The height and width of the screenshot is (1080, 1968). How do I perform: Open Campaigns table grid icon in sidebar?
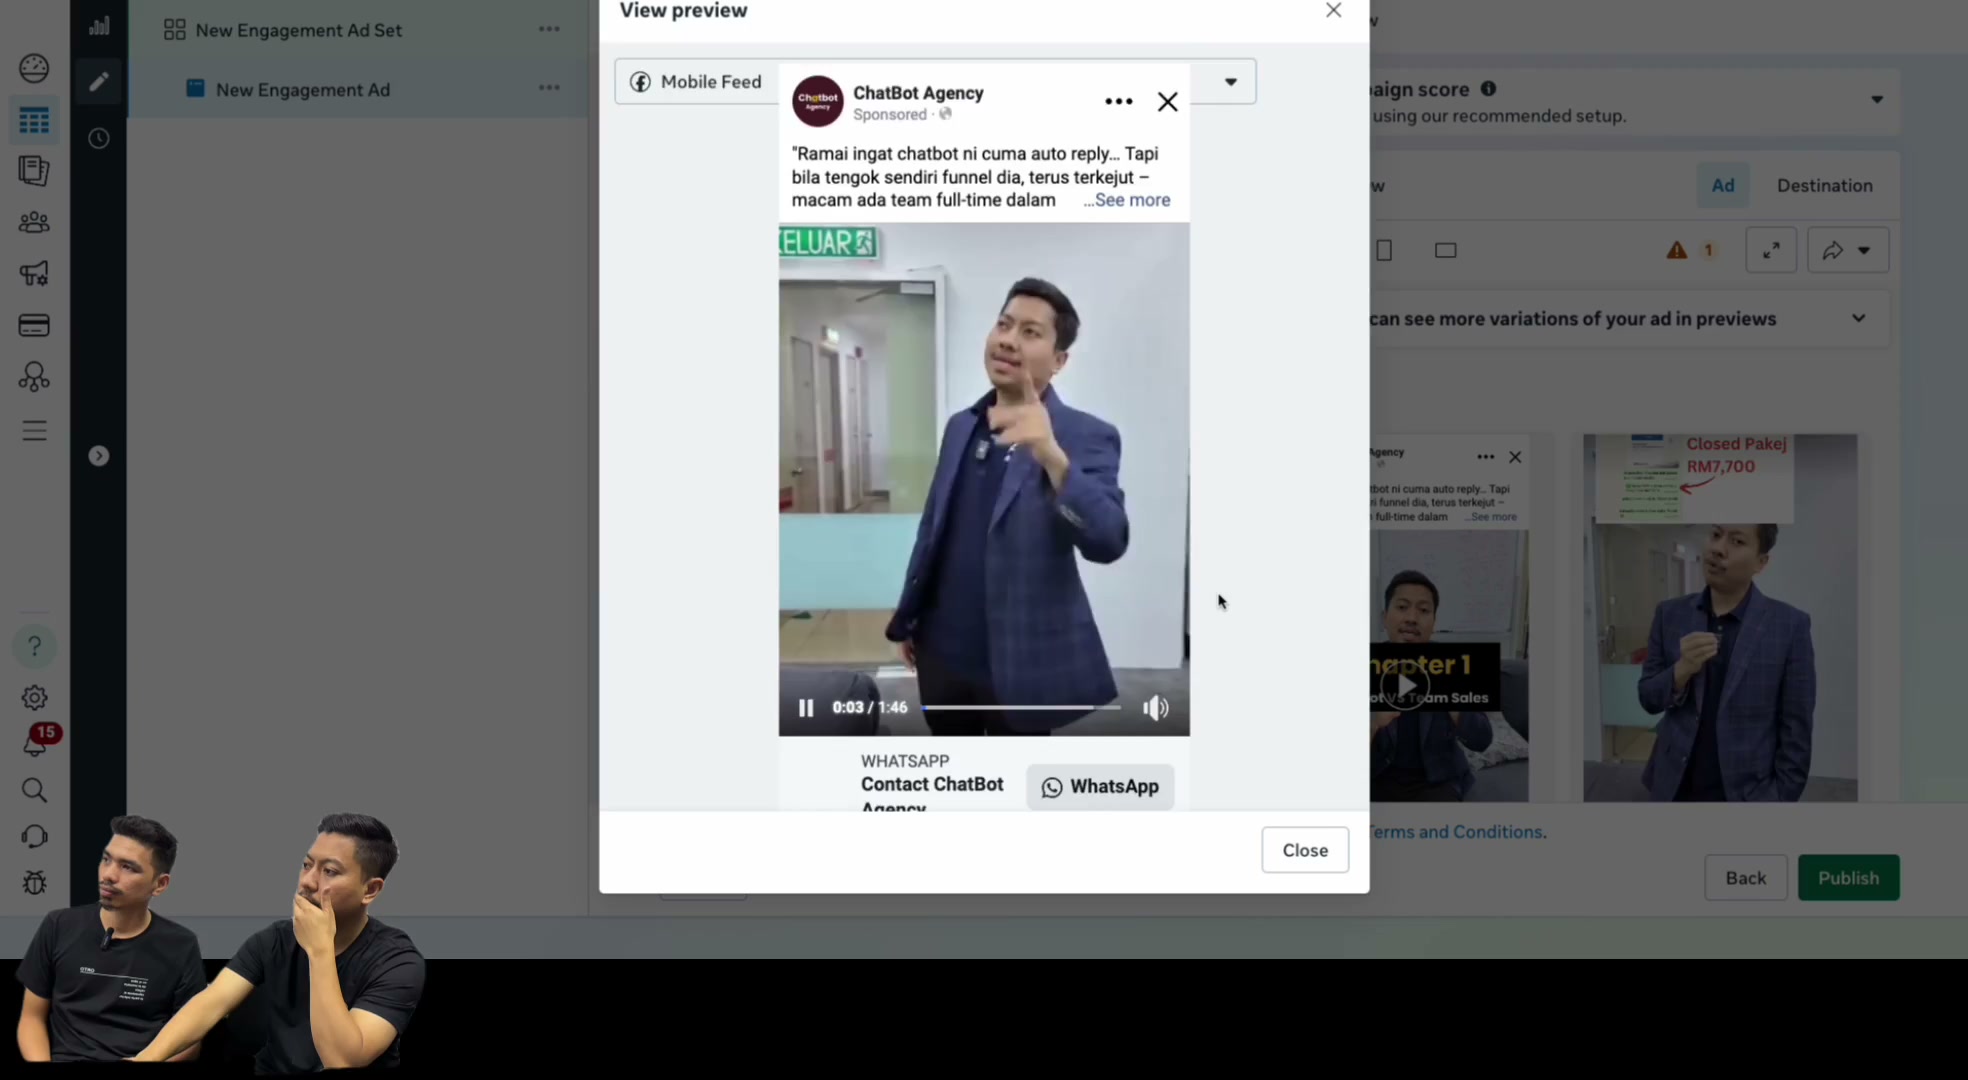[x=34, y=121]
